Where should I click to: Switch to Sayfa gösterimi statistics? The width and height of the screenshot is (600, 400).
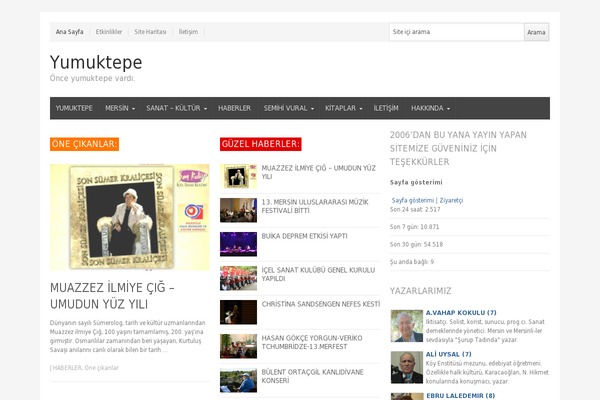(x=412, y=201)
